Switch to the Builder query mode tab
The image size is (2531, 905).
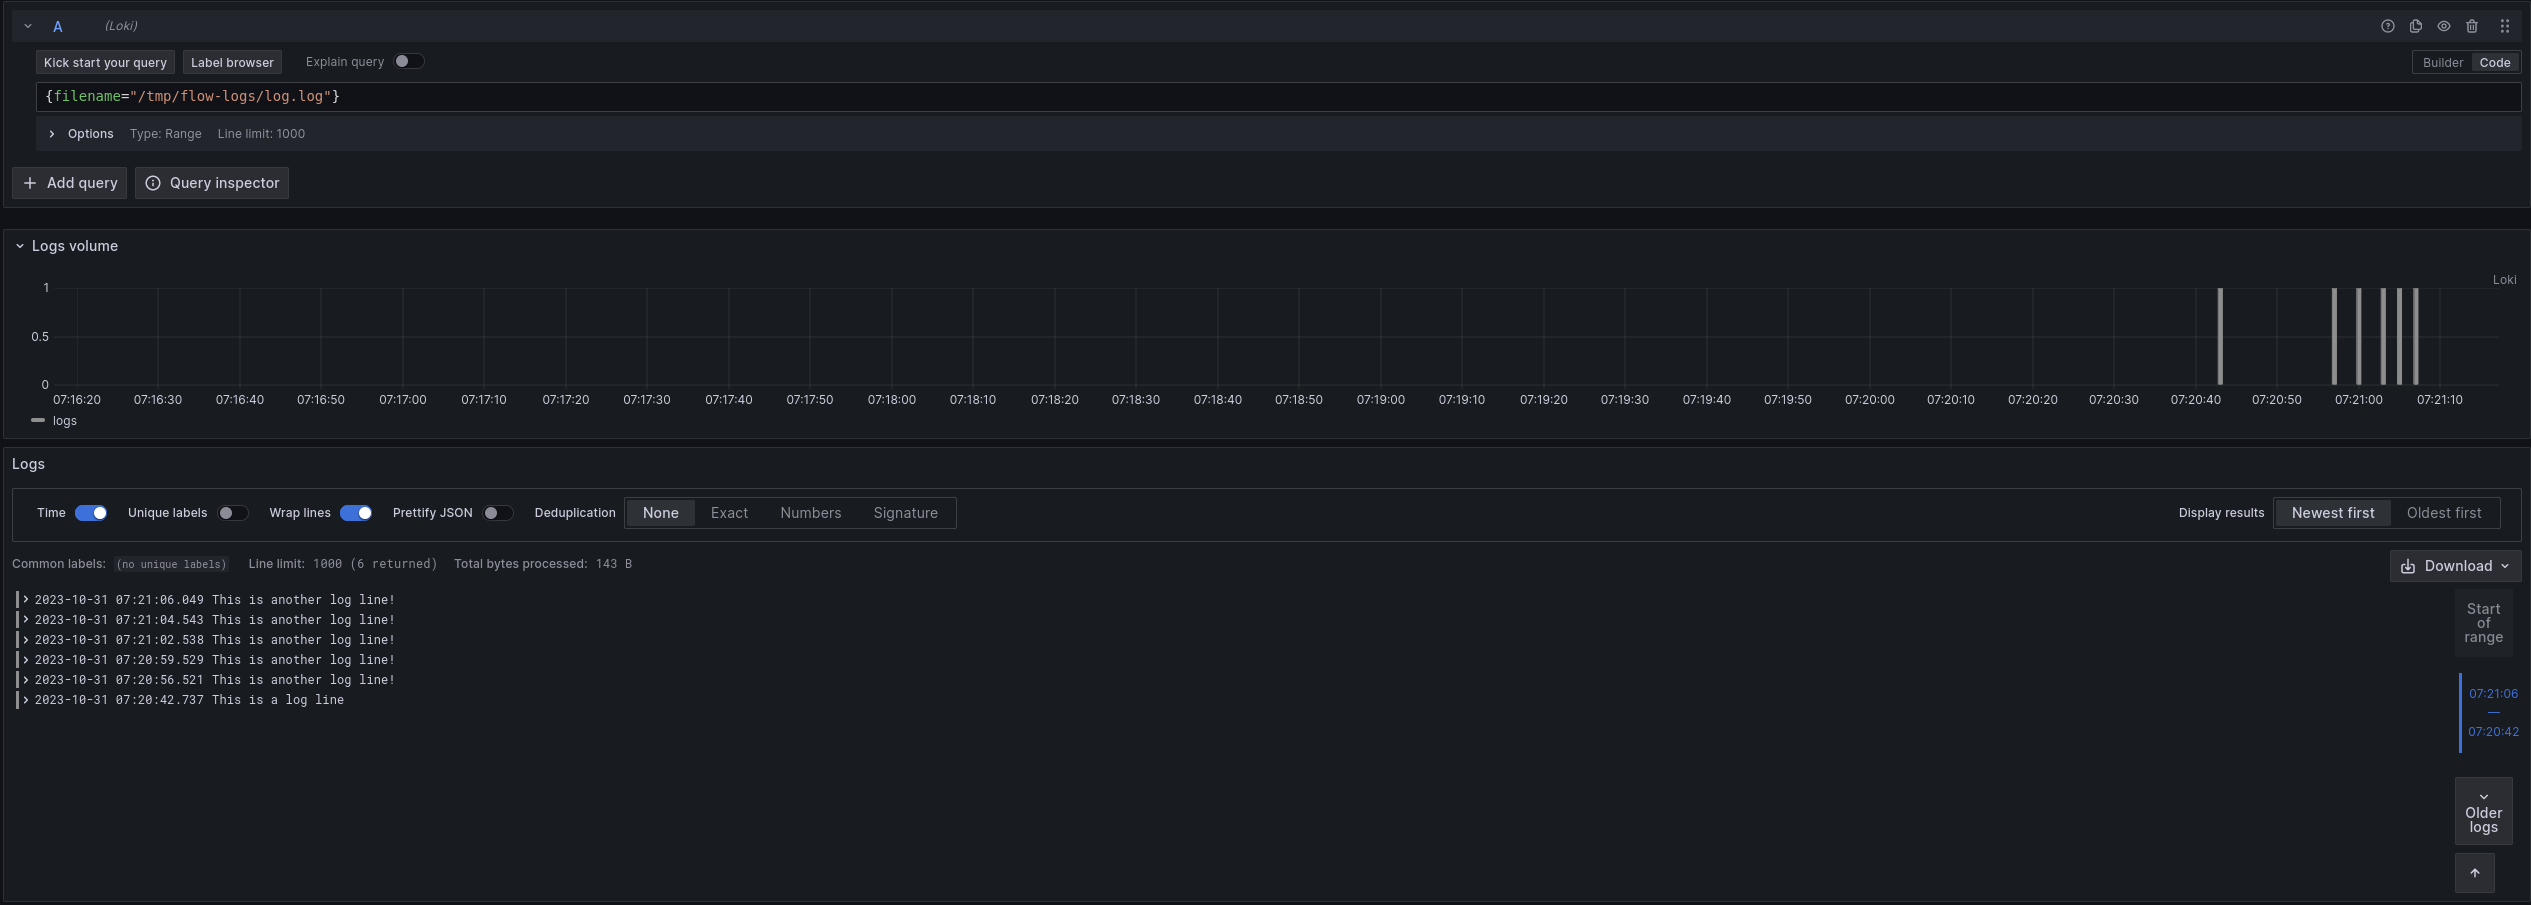point(2442,62)
